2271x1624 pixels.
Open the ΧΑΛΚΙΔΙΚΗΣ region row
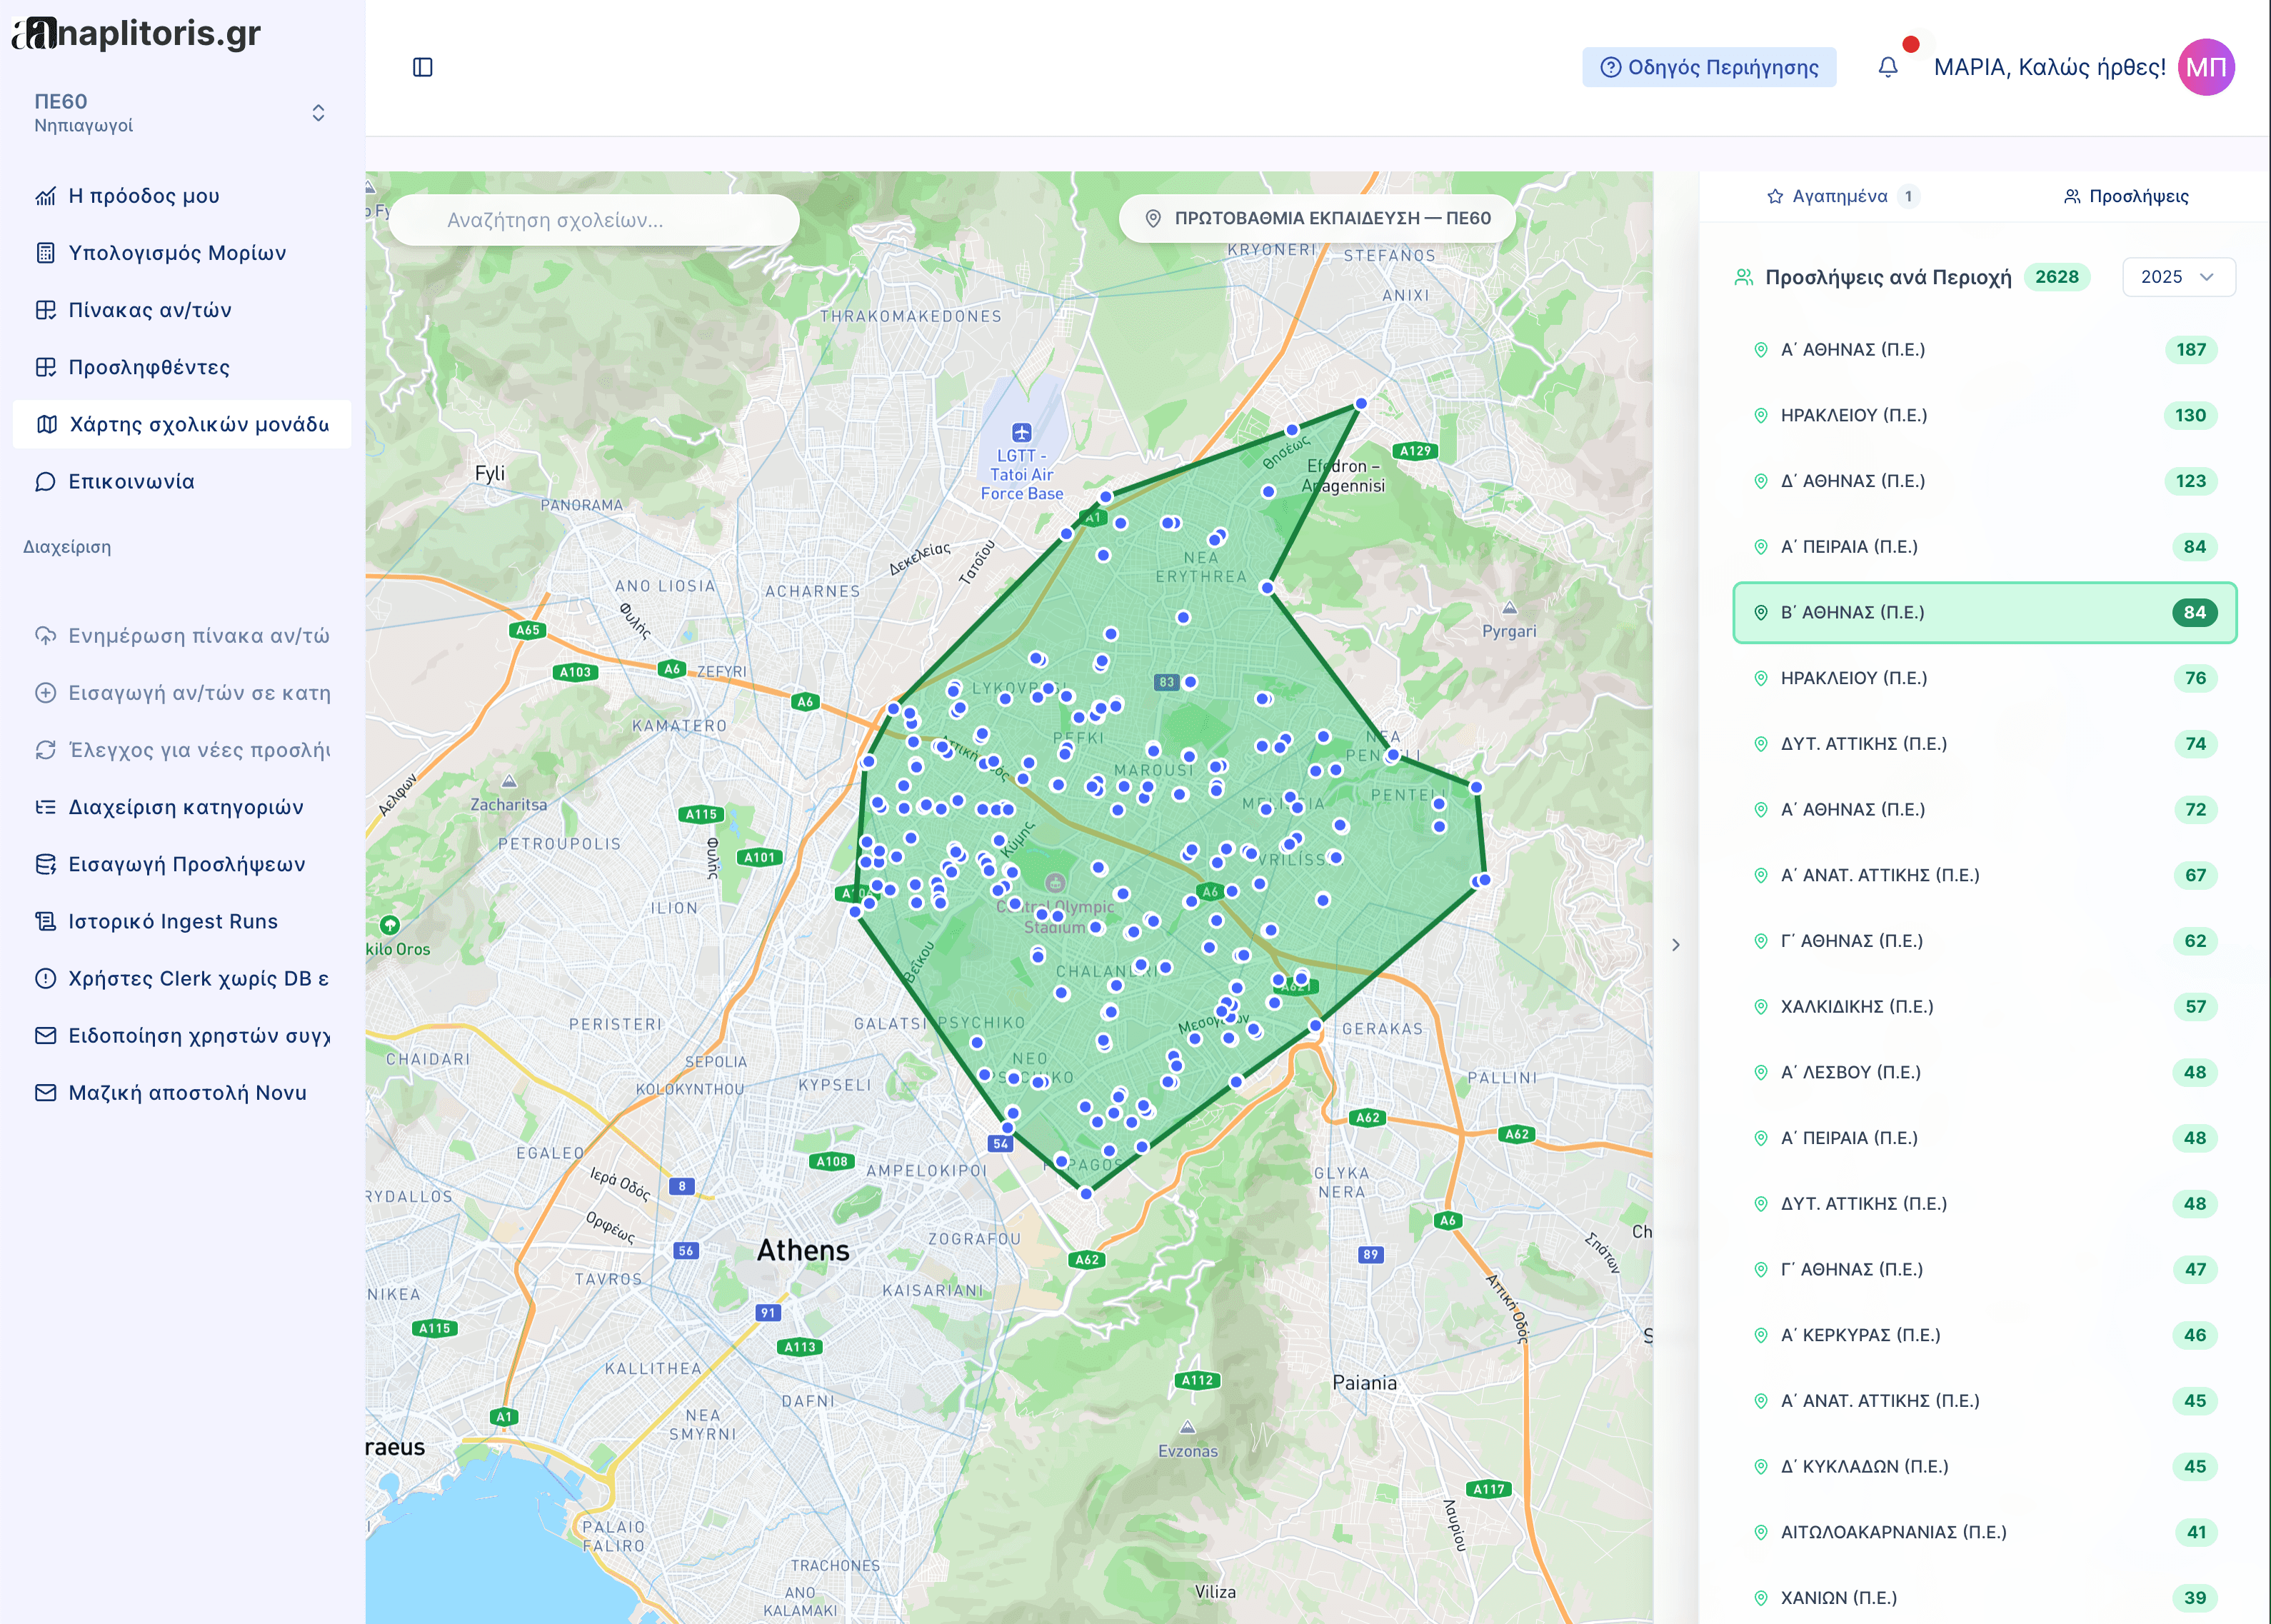[x=1985, y=1007]
